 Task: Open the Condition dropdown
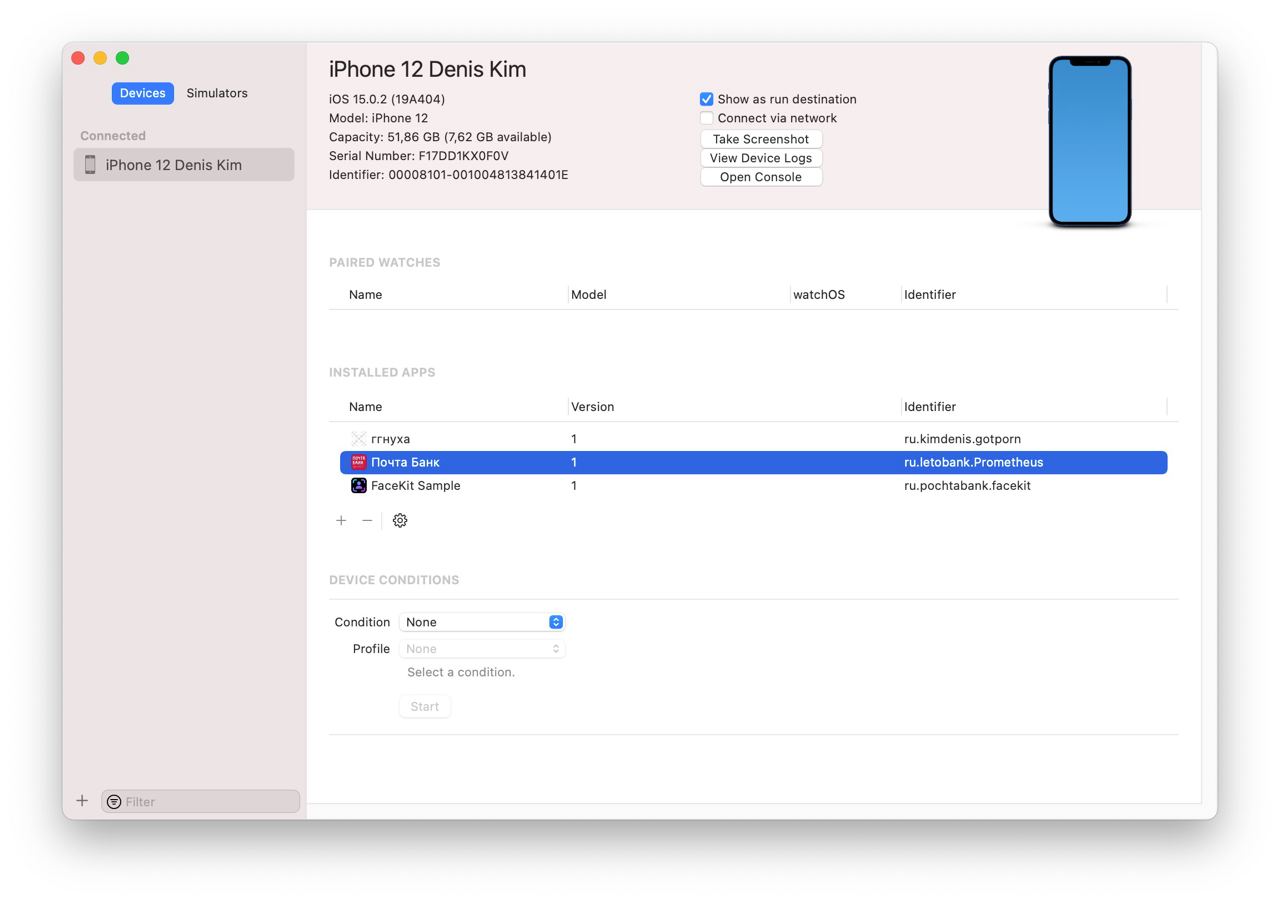[482, 622]
